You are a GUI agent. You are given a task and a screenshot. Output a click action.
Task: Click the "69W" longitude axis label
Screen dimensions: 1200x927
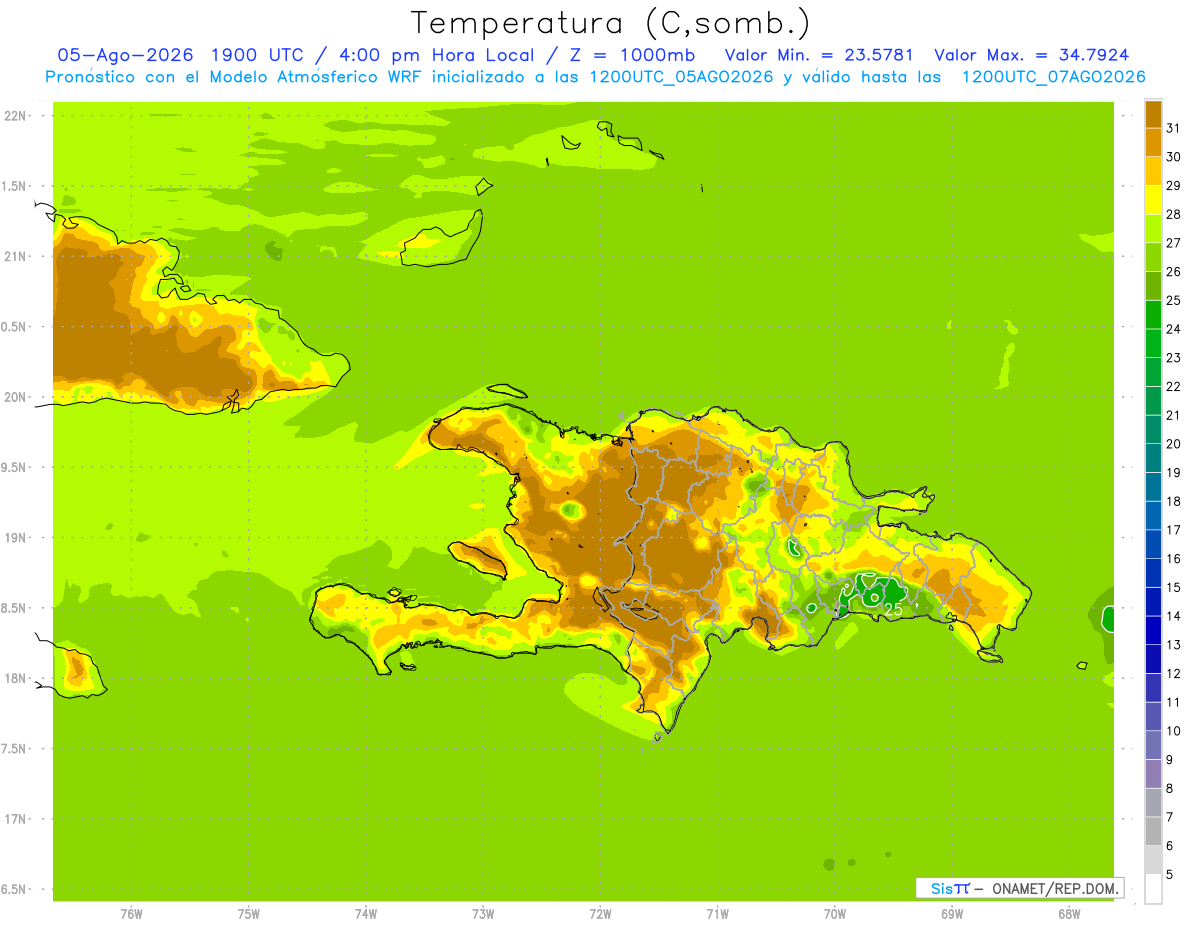[x=951, y=913]
